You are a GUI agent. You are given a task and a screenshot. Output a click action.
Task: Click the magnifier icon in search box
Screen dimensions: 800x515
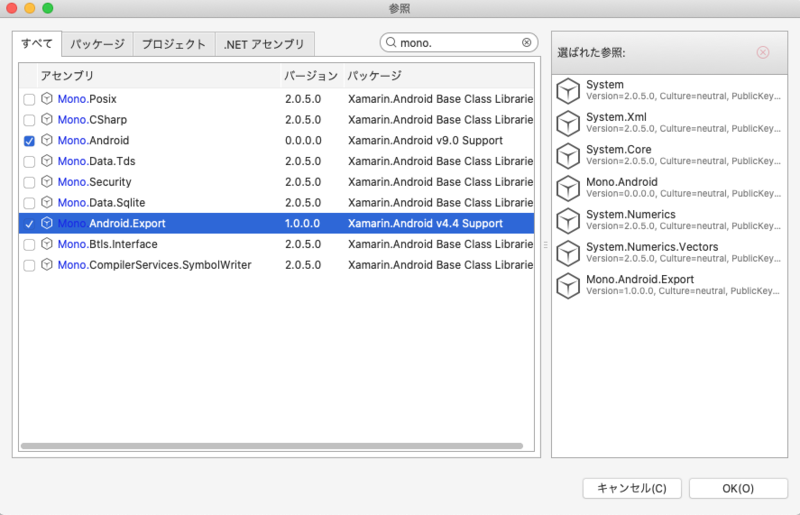391,42
